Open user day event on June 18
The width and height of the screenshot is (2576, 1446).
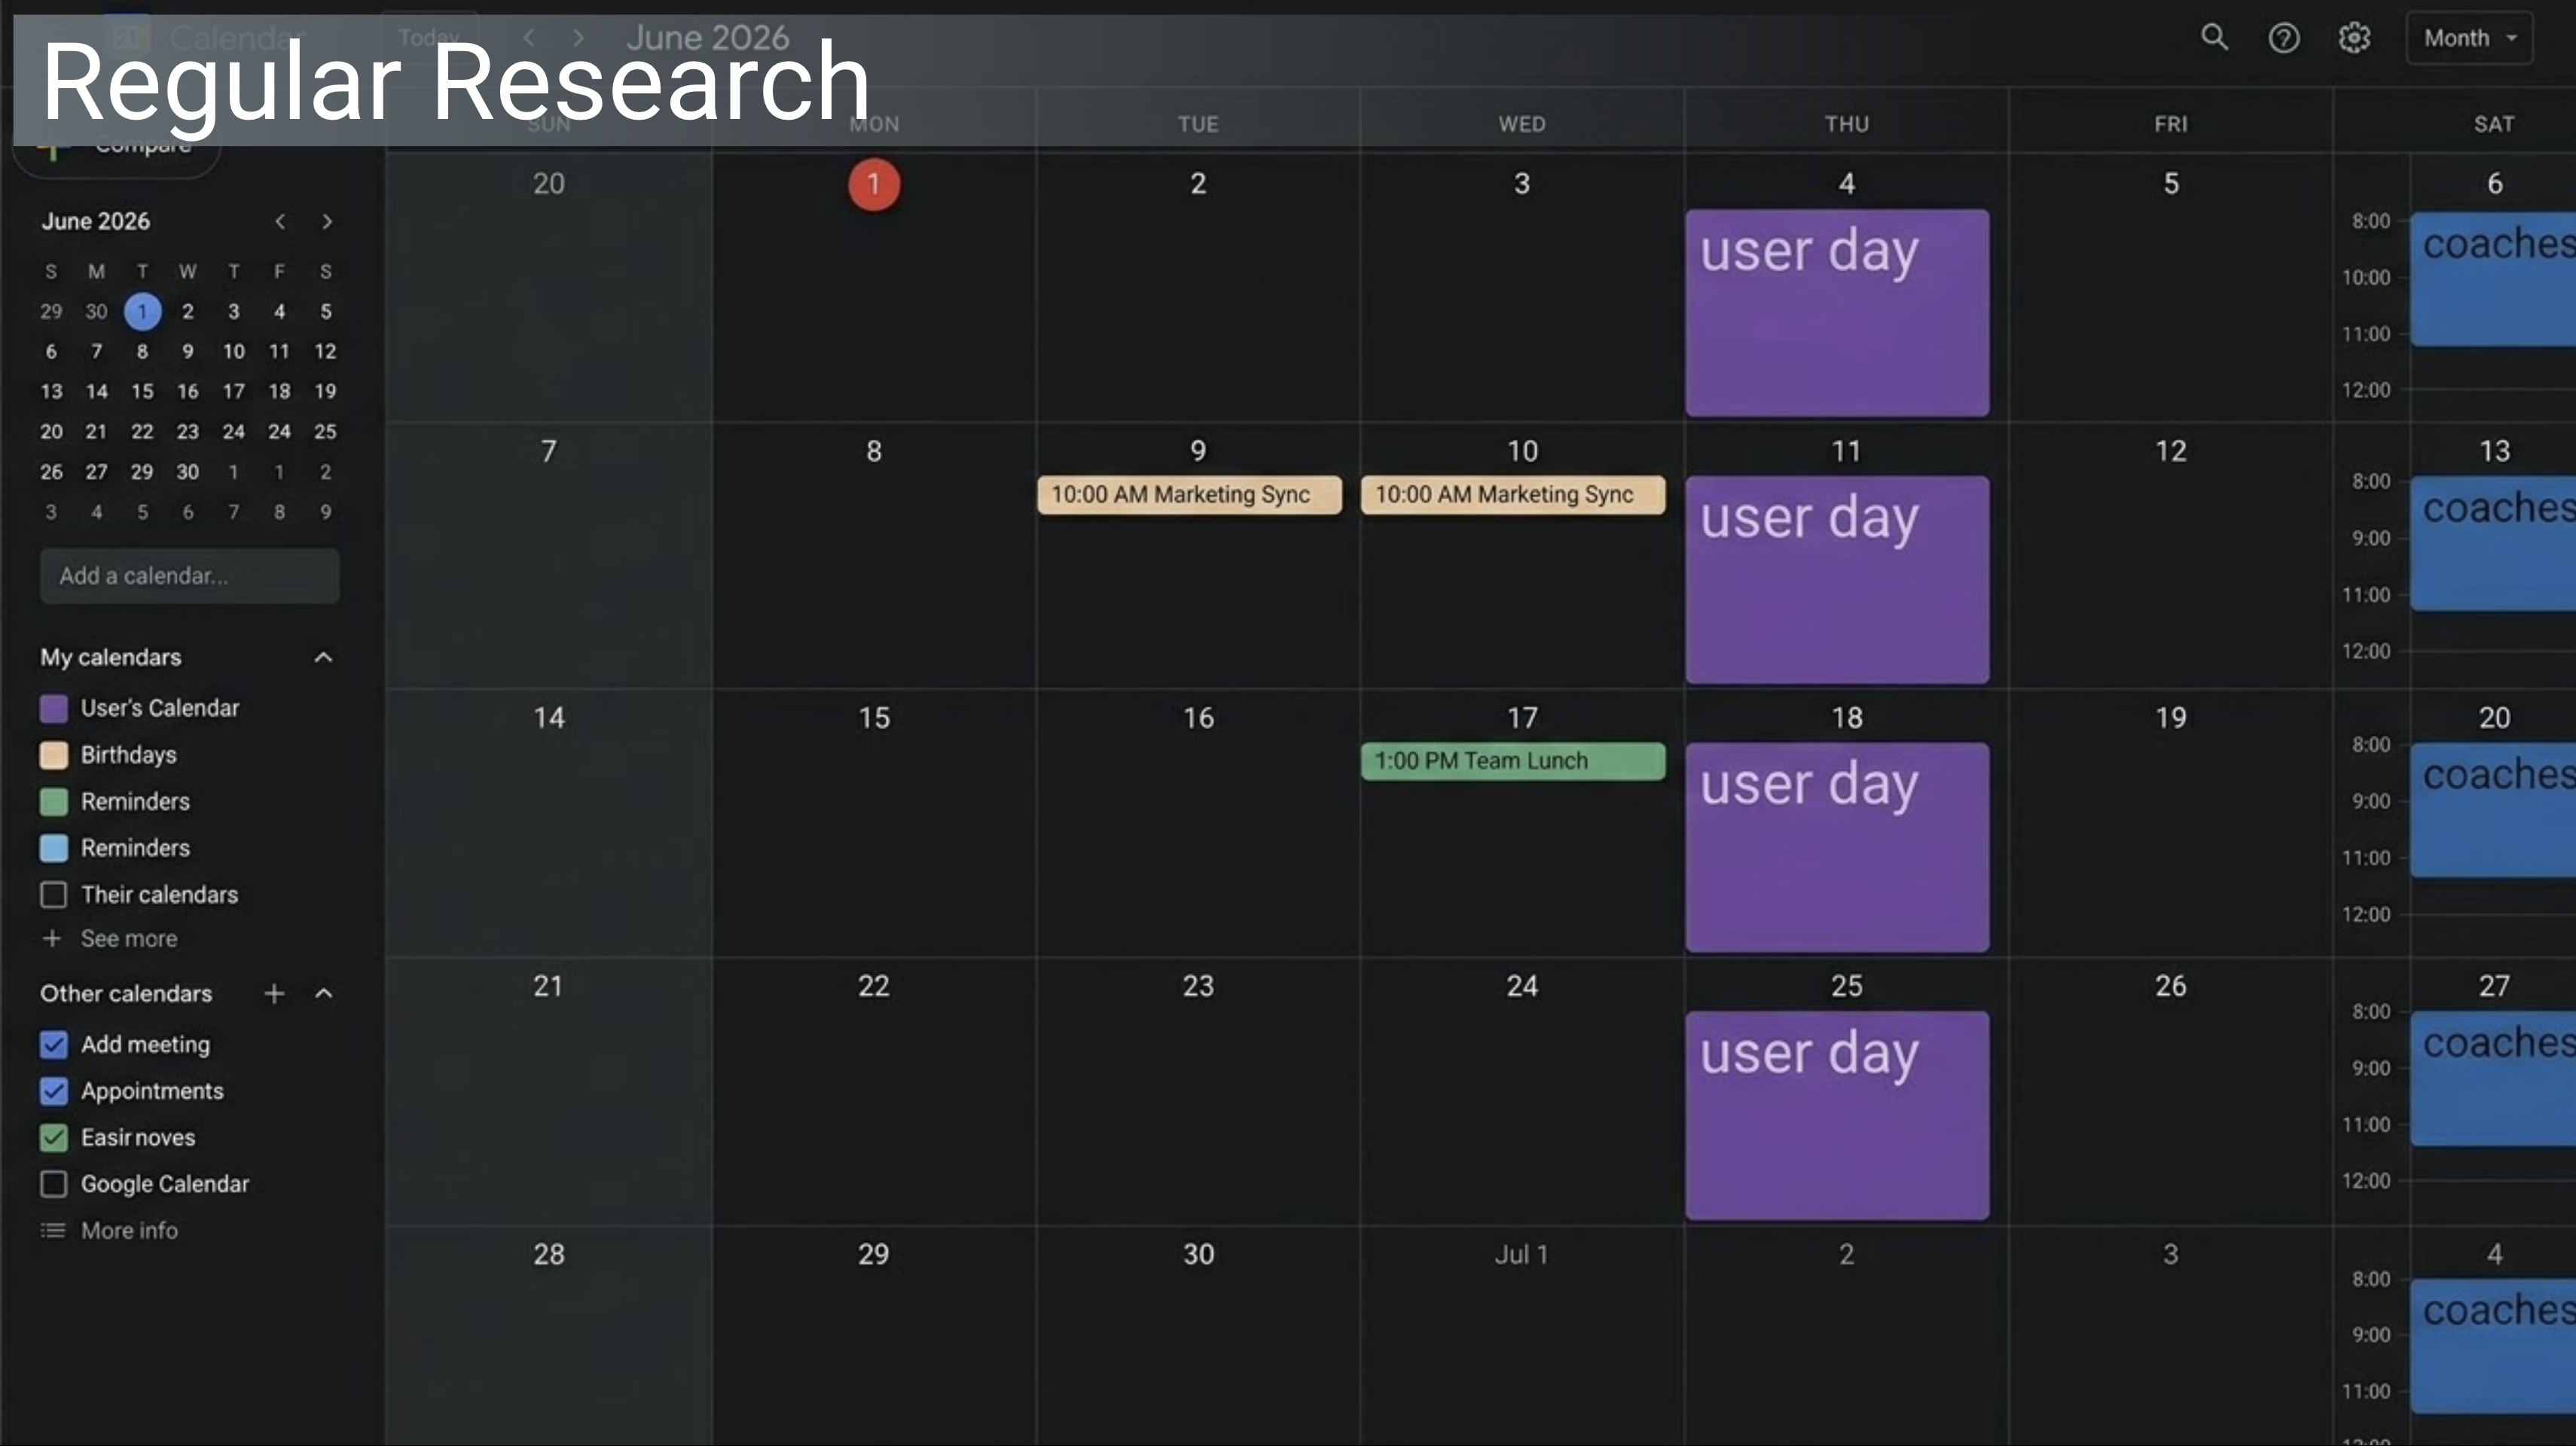1837,846
